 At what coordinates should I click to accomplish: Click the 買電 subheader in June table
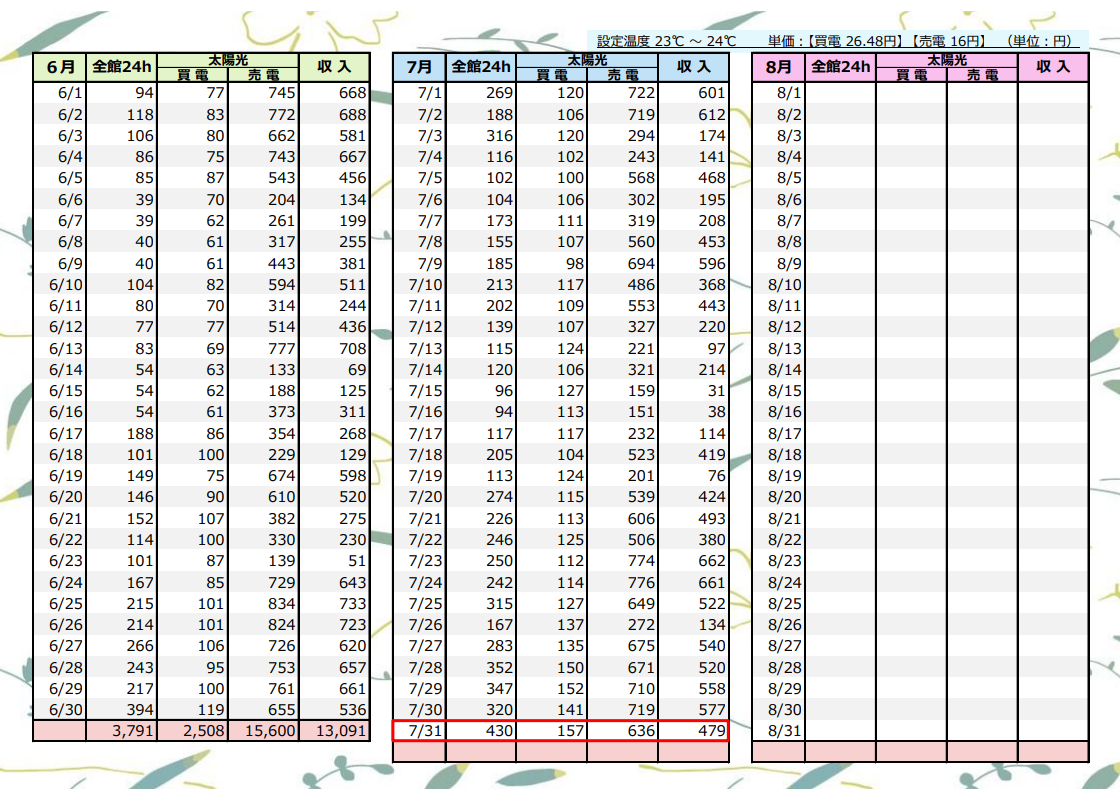[192, 75]
